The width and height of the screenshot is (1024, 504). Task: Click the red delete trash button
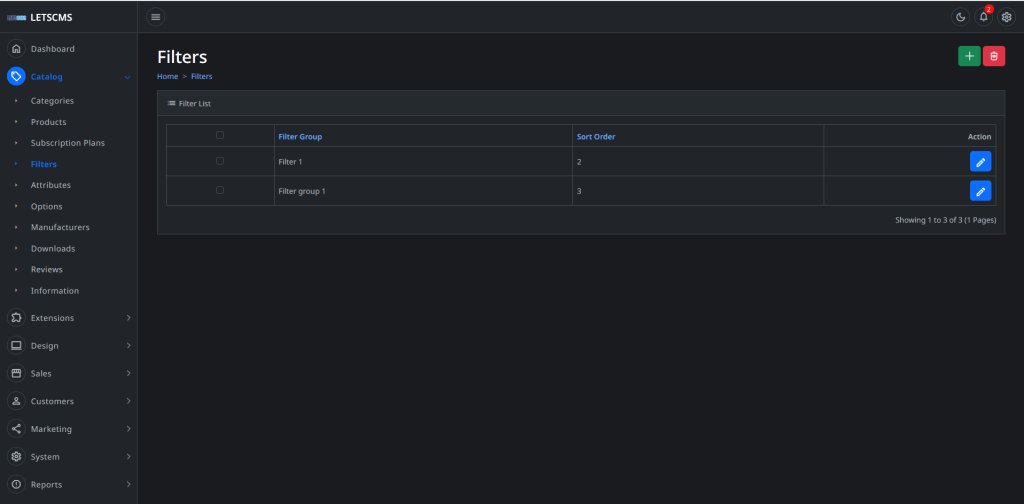(x=994, y=56)
